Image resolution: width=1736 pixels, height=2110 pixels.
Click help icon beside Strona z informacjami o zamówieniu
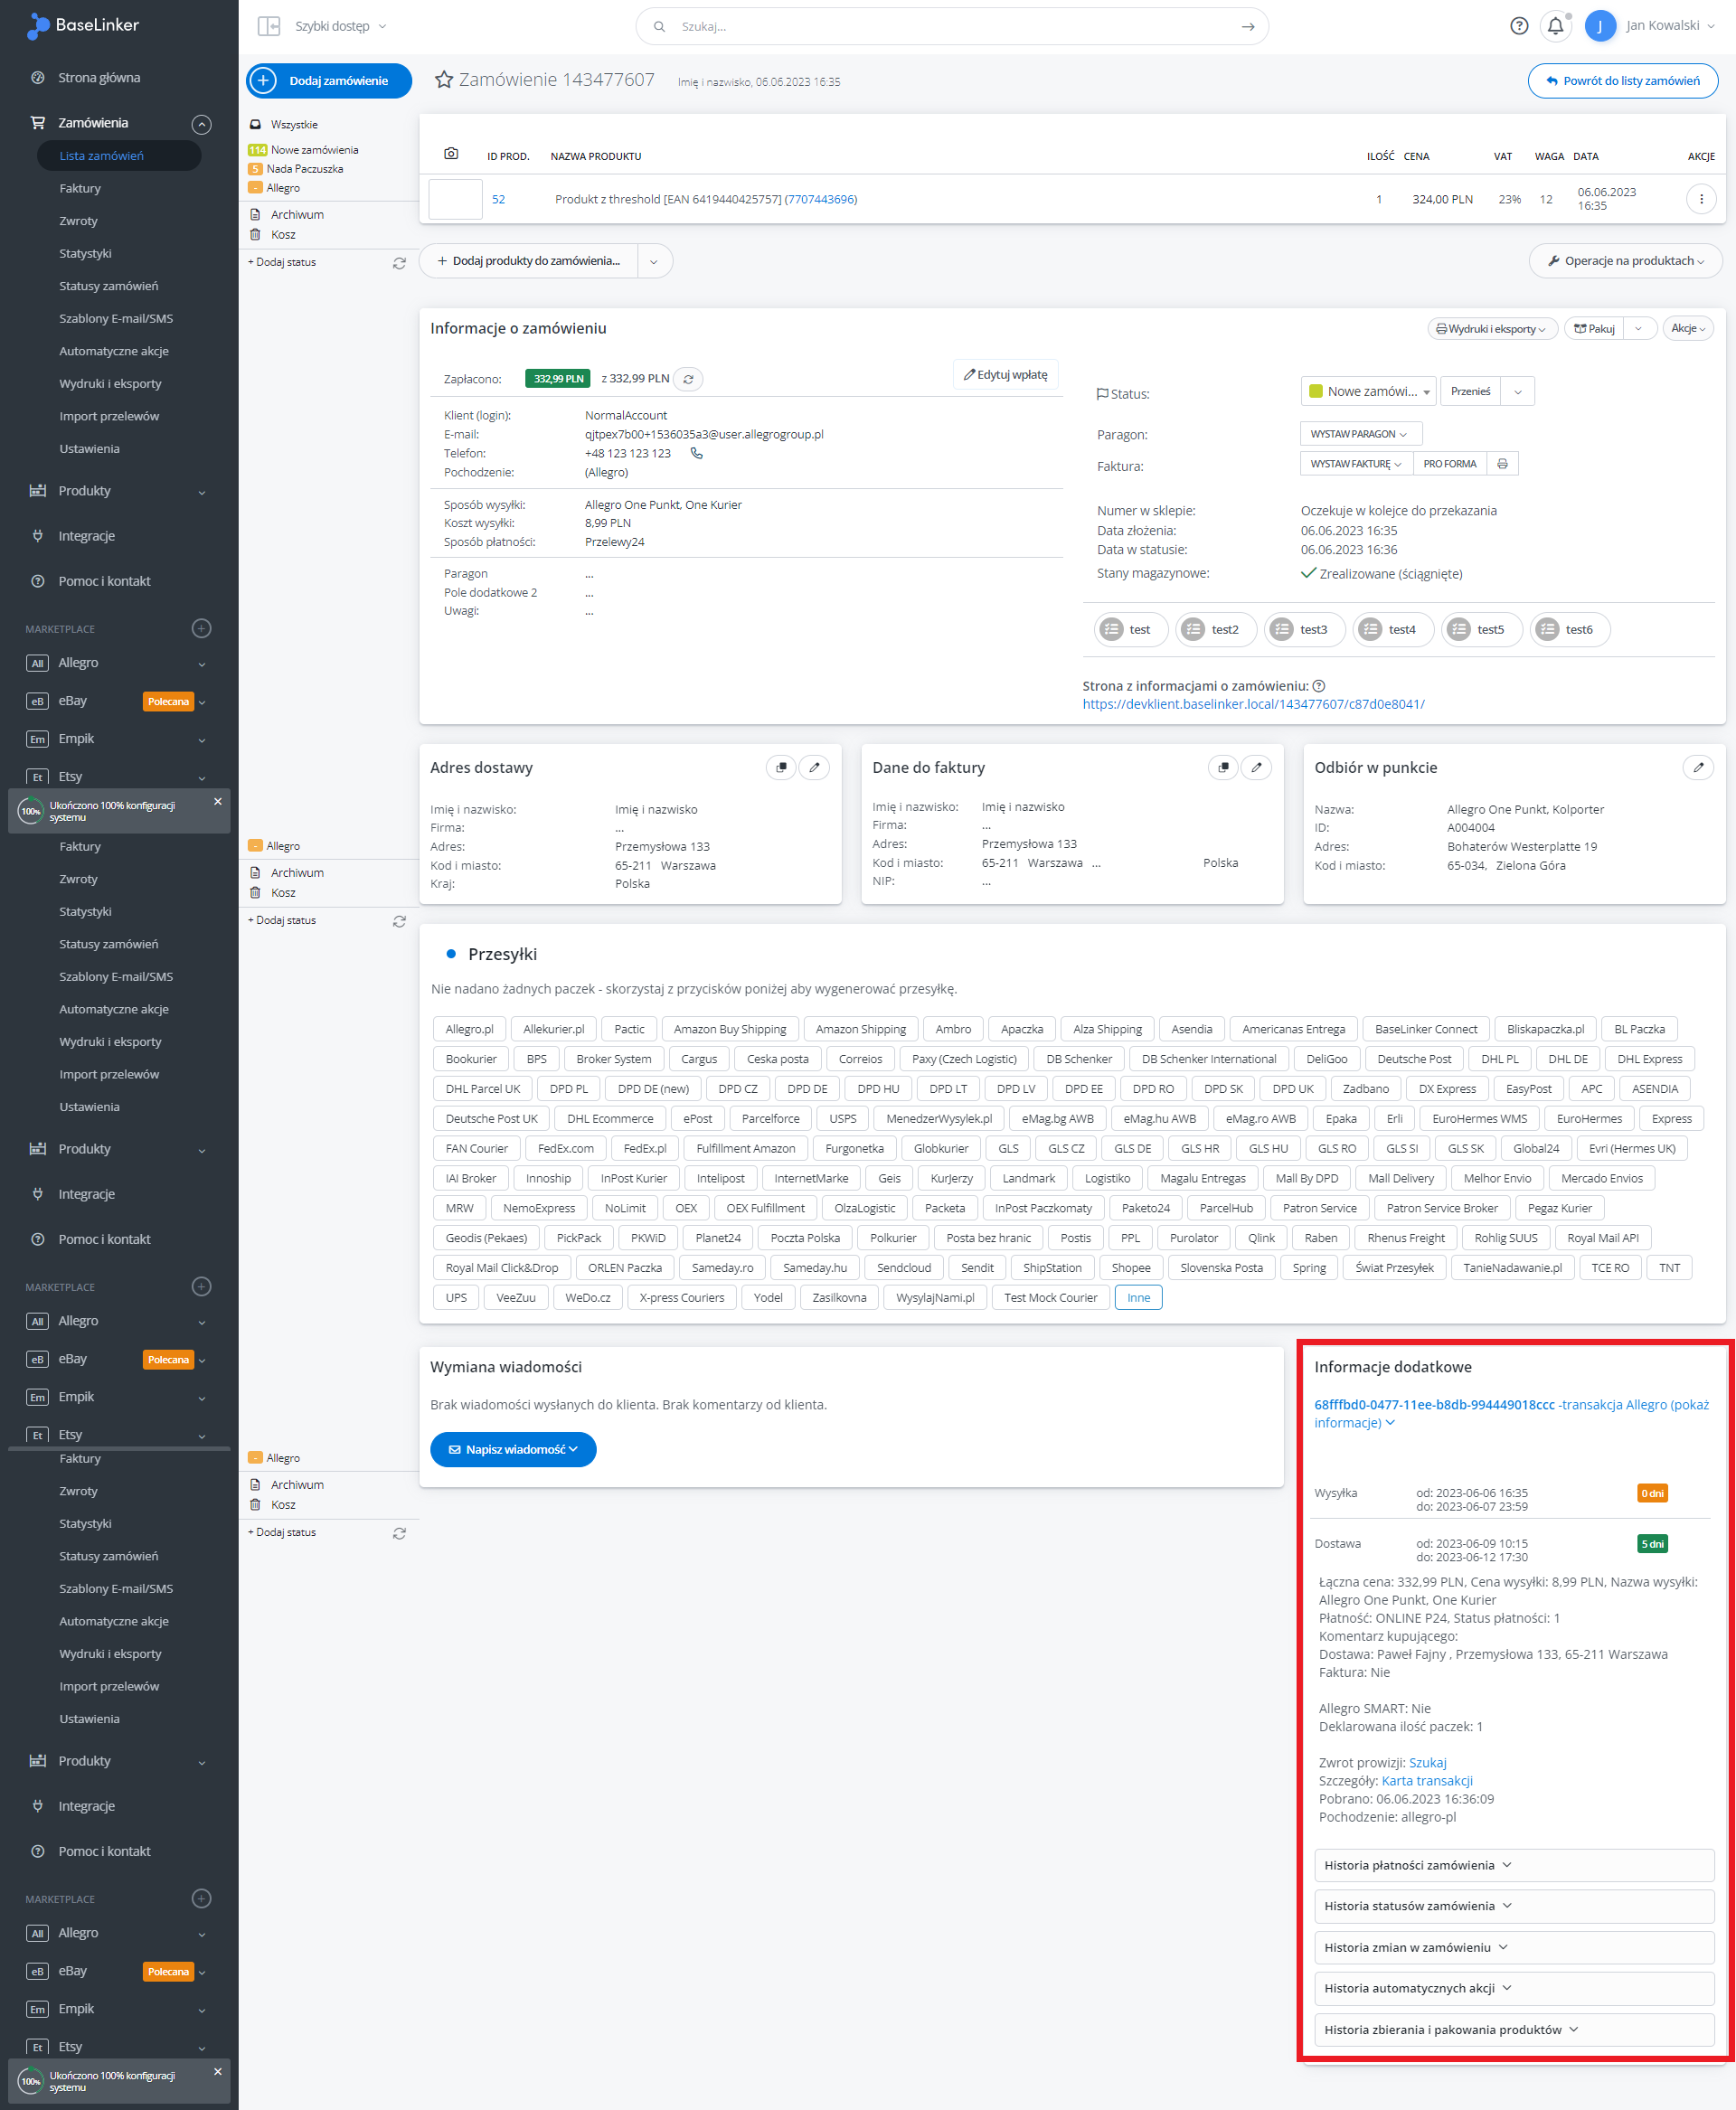coord(1318,686)
